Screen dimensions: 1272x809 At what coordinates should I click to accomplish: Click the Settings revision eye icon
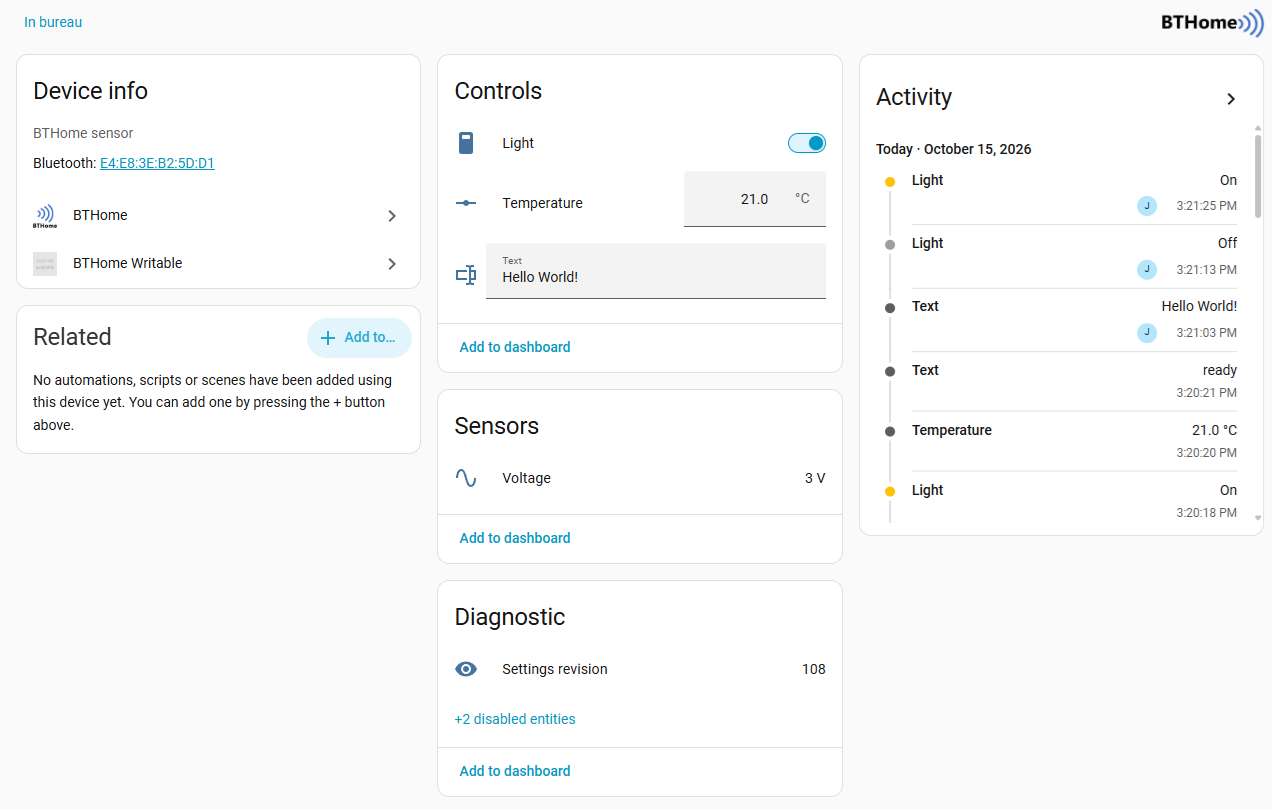pos(466,669)
